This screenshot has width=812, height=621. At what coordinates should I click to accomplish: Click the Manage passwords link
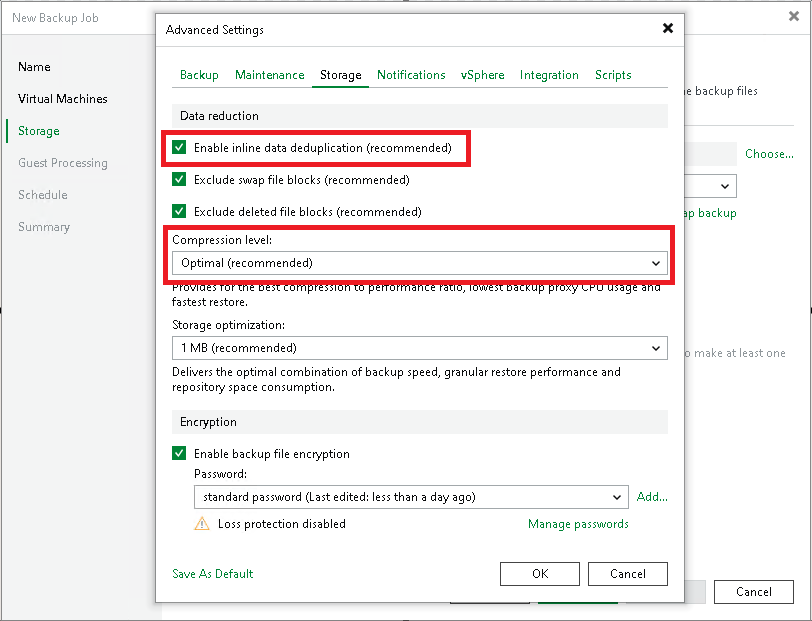[578, 524]
